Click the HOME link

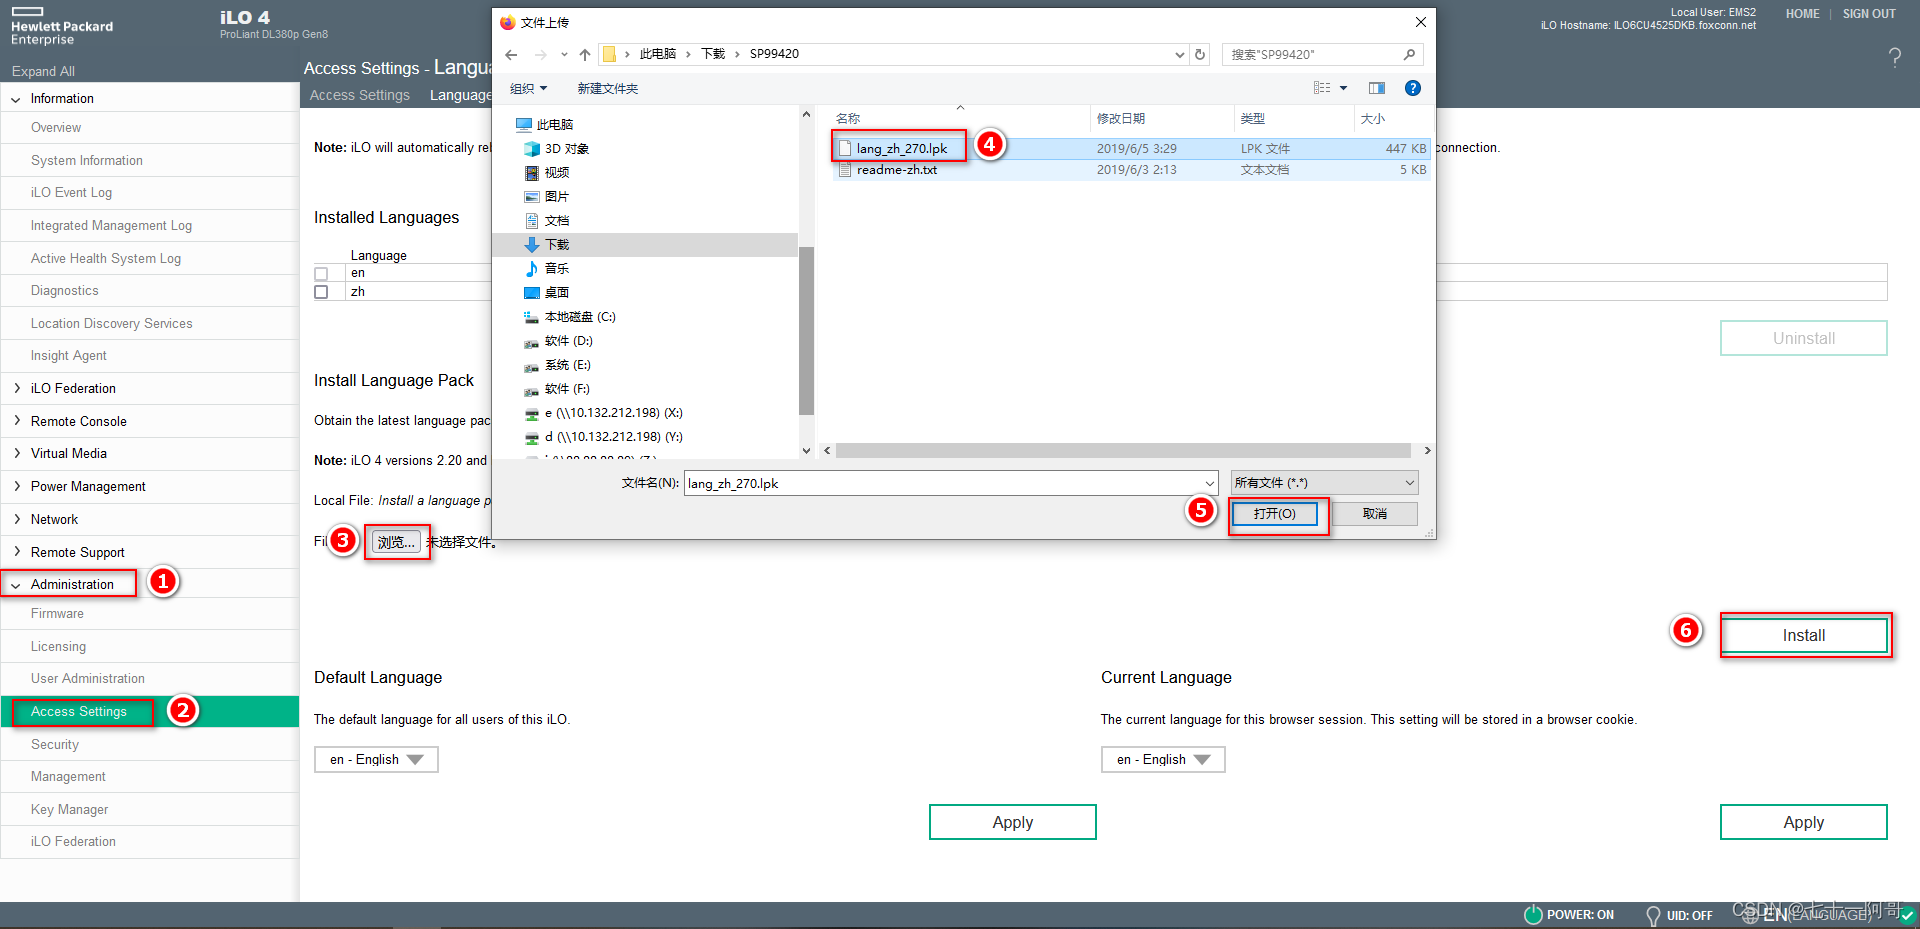1803,14
